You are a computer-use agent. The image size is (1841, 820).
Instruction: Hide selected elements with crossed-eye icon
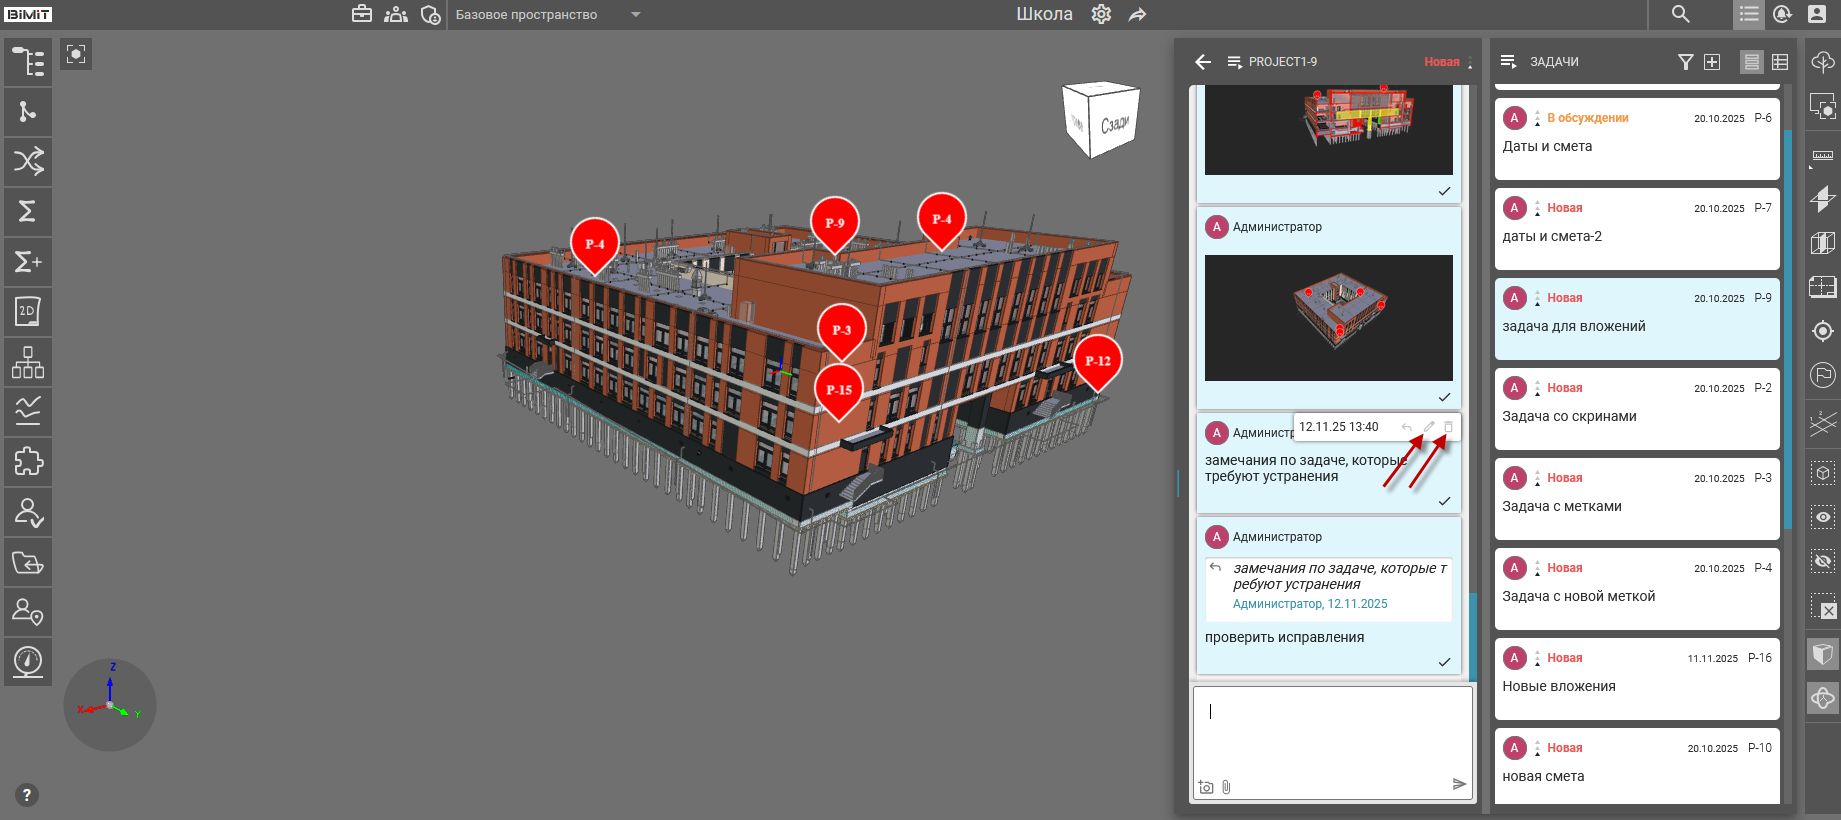point(1822,562)
